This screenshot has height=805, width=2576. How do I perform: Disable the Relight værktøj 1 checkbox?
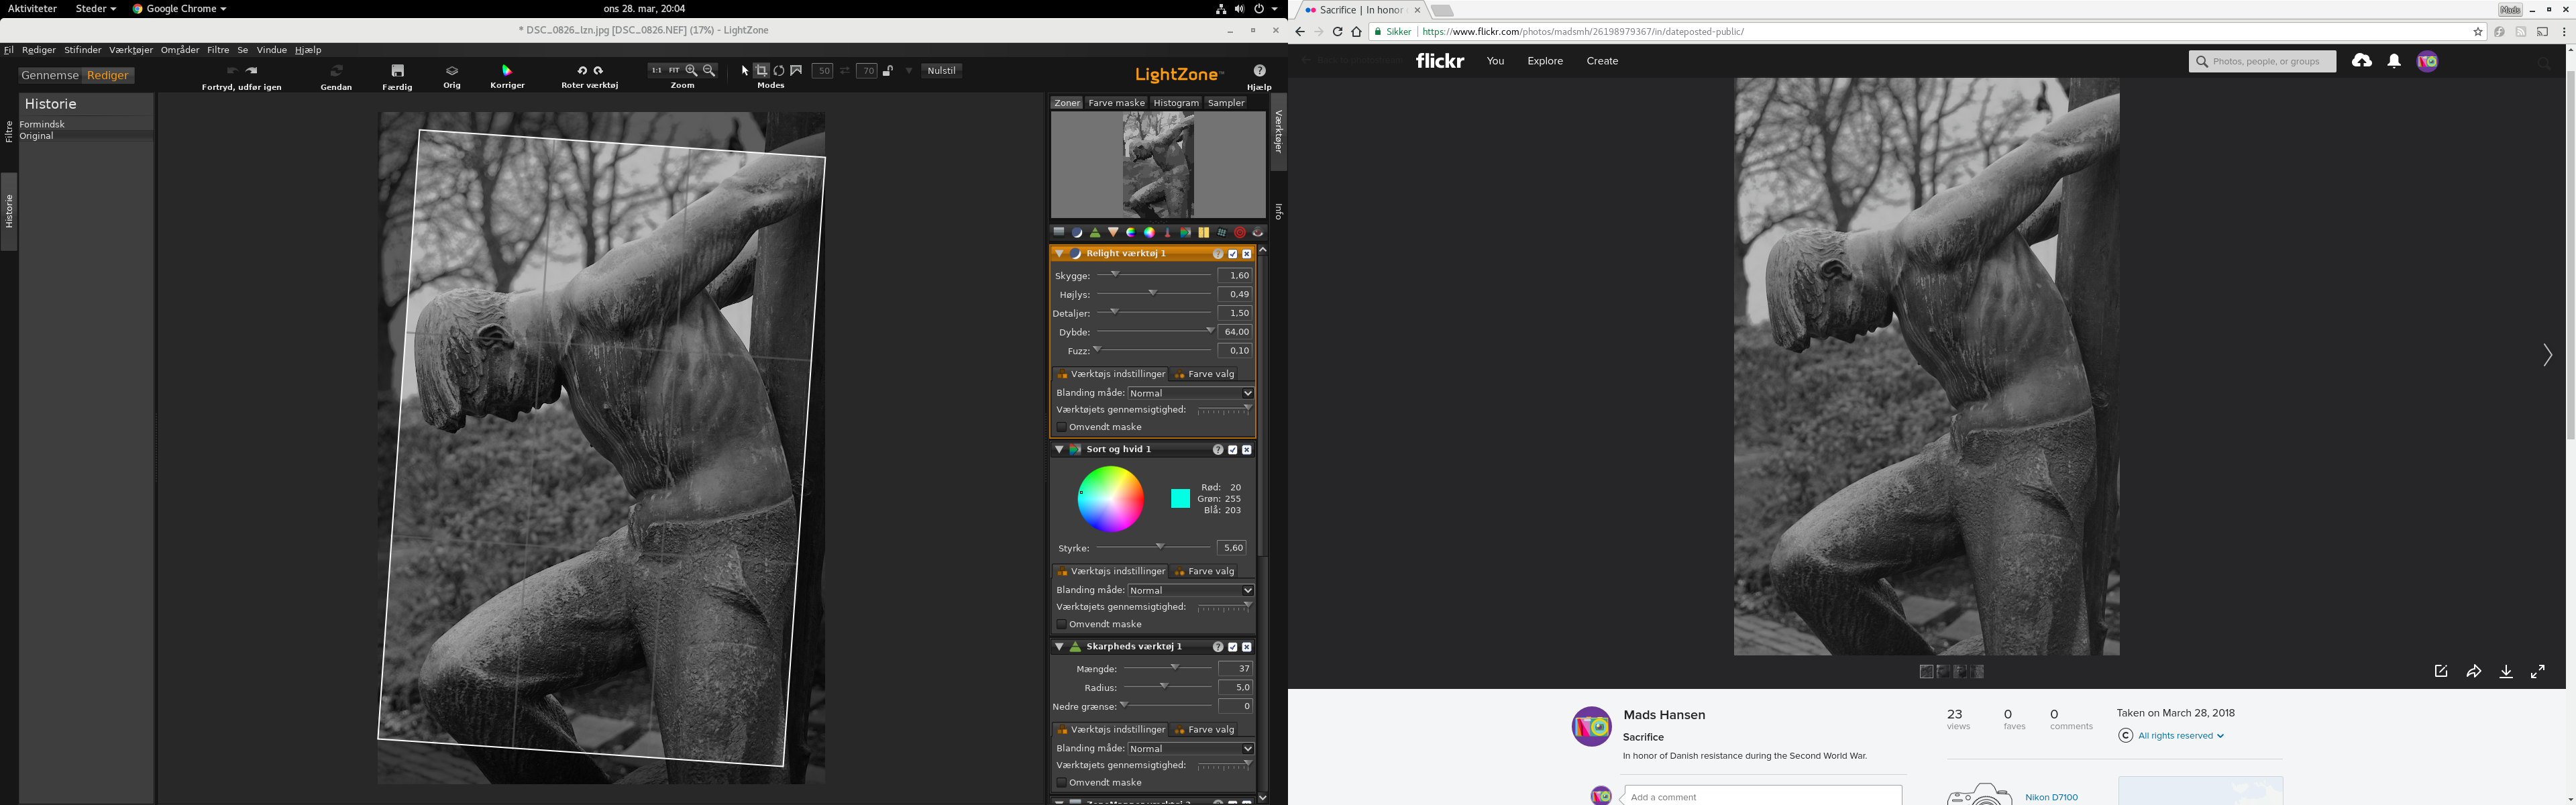[1233, 254]
